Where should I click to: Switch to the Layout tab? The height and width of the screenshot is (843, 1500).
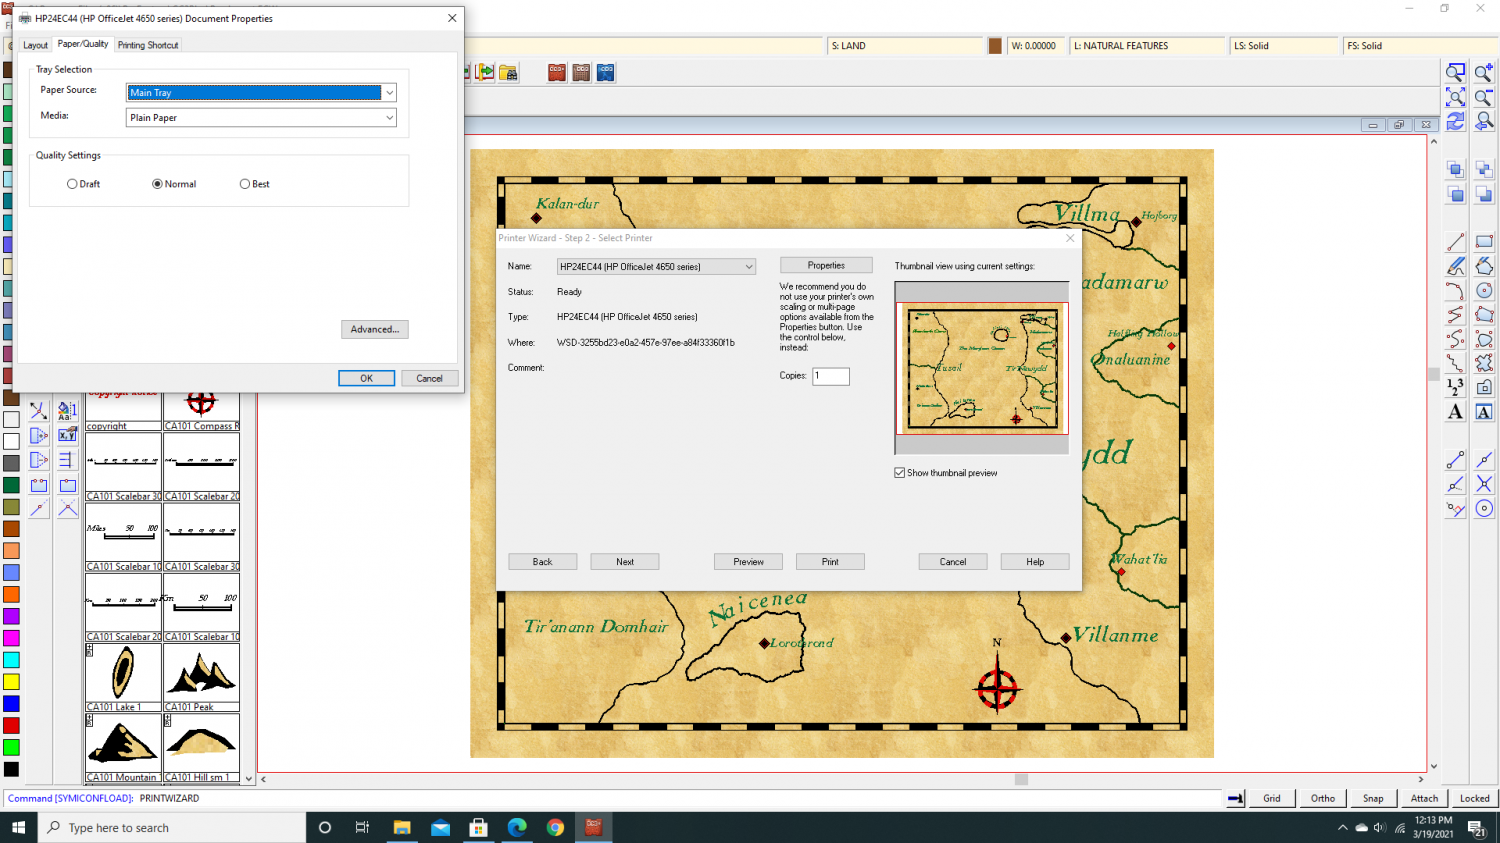pos(35,45)
